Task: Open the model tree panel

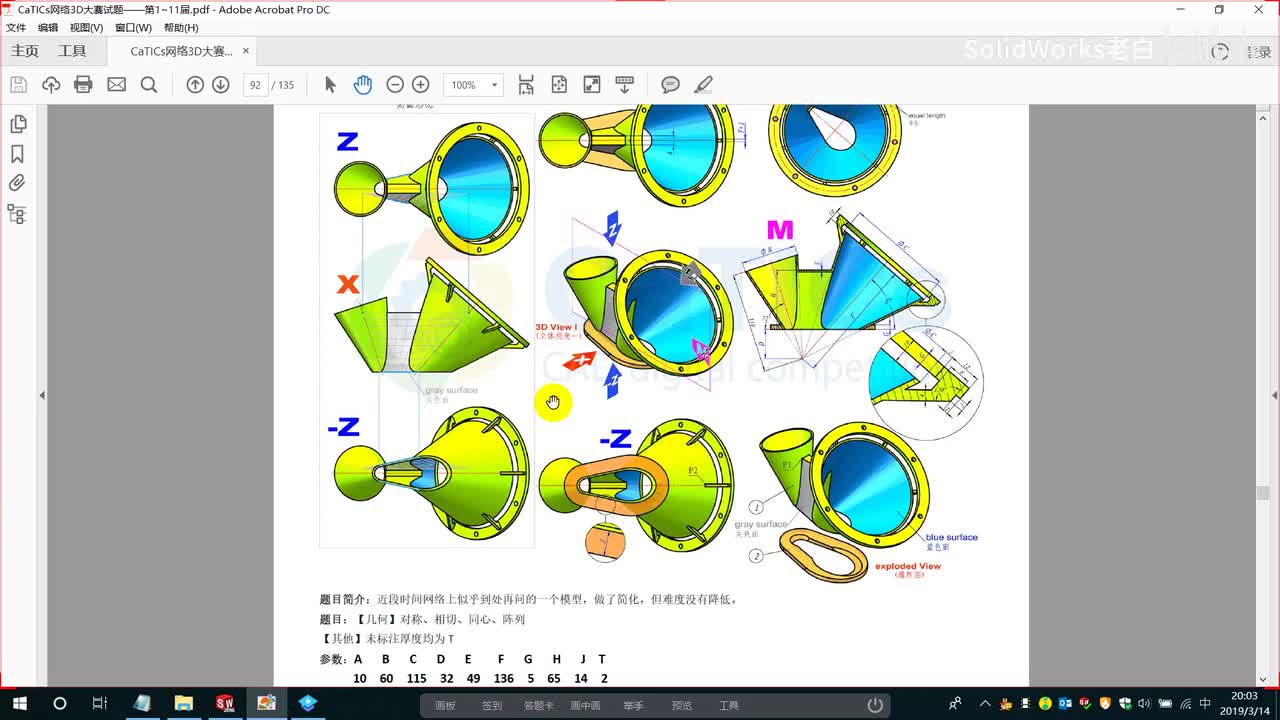Action: pyautogui.click(x=17, y=214)
